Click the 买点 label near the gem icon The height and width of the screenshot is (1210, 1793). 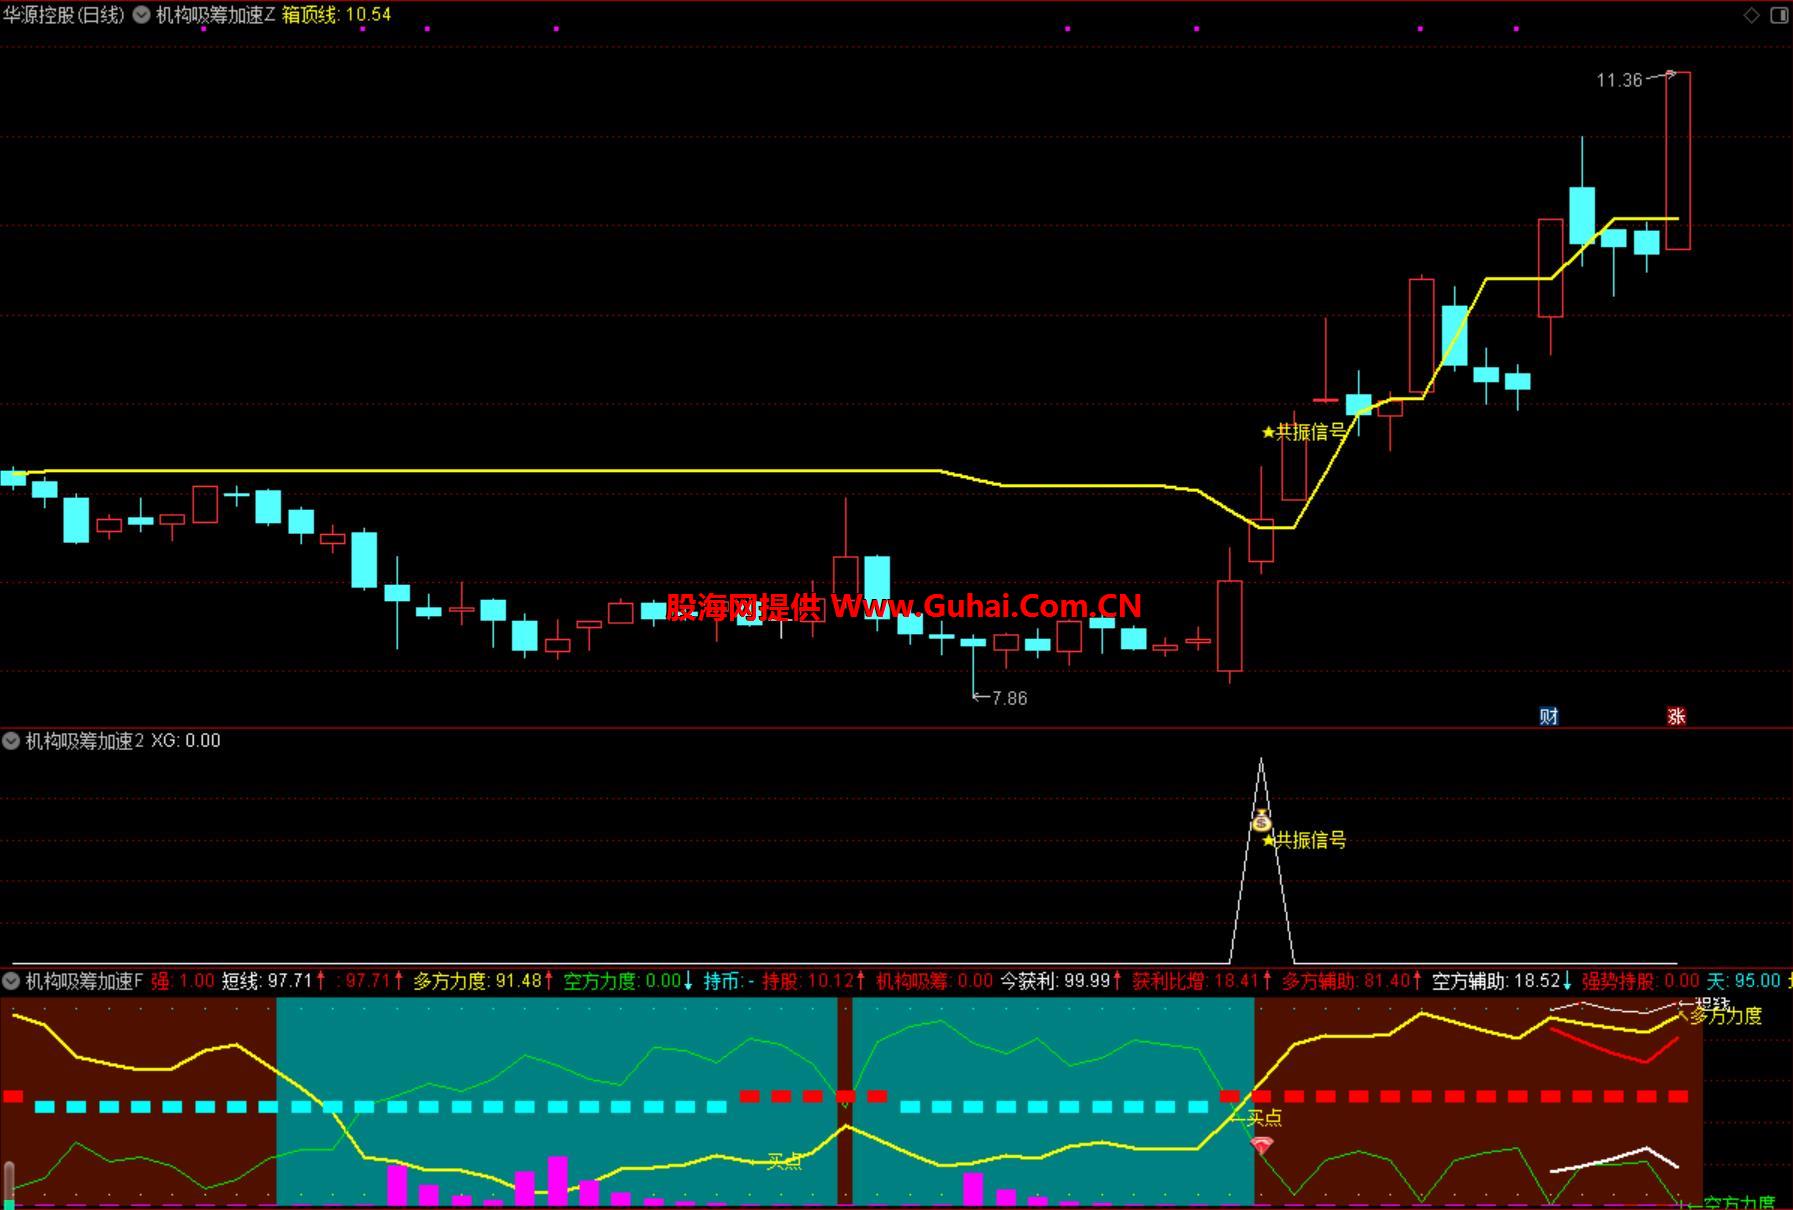(1263, 1117)
